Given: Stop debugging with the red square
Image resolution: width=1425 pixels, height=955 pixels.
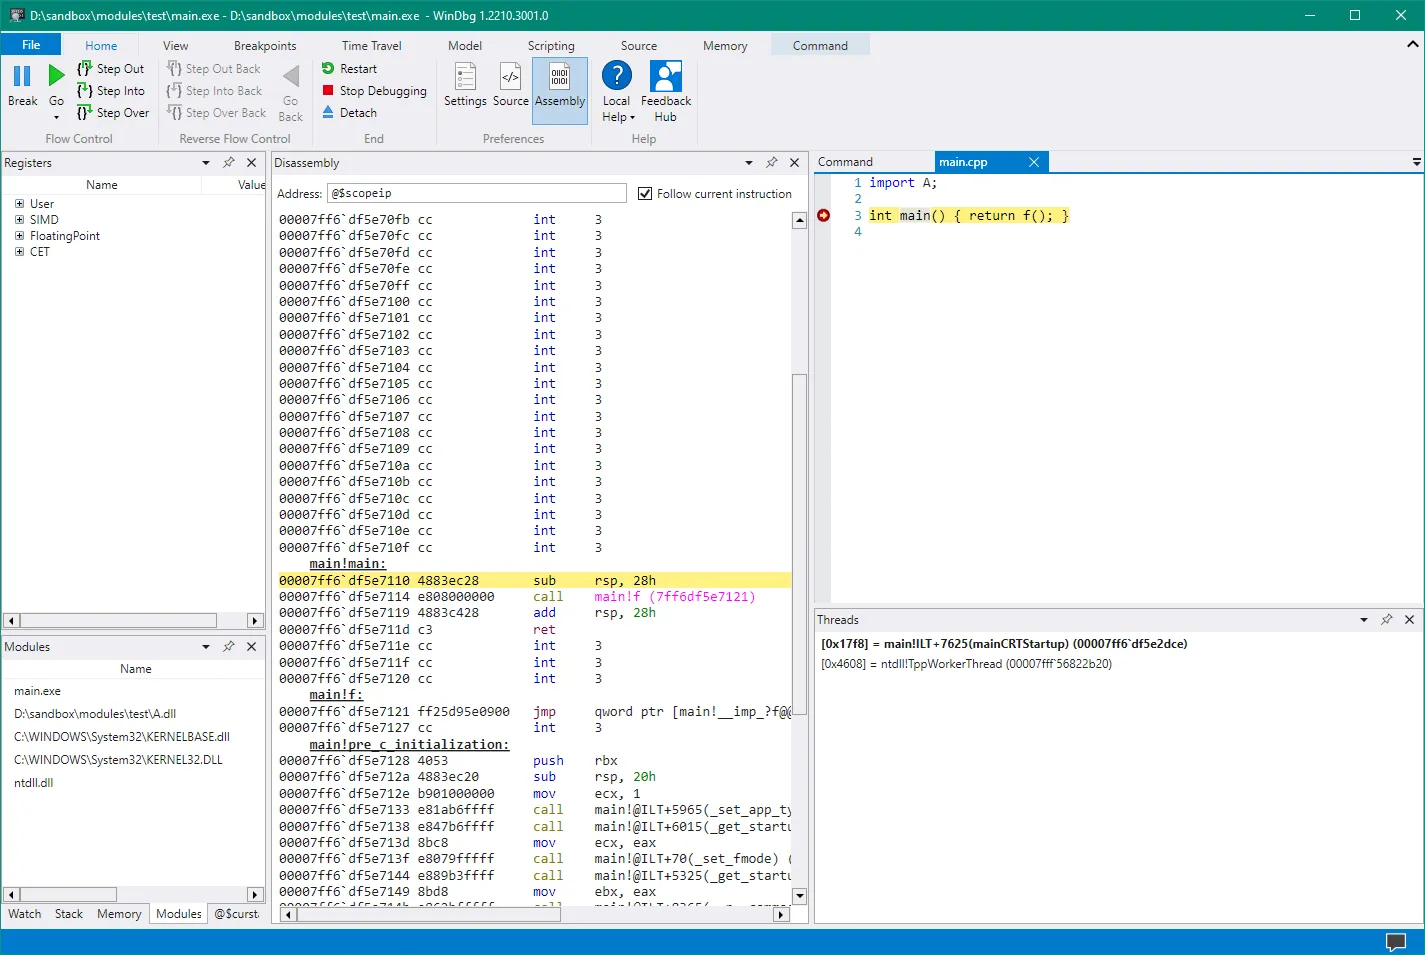Looking at the screenshot, I should click(328, 91).
